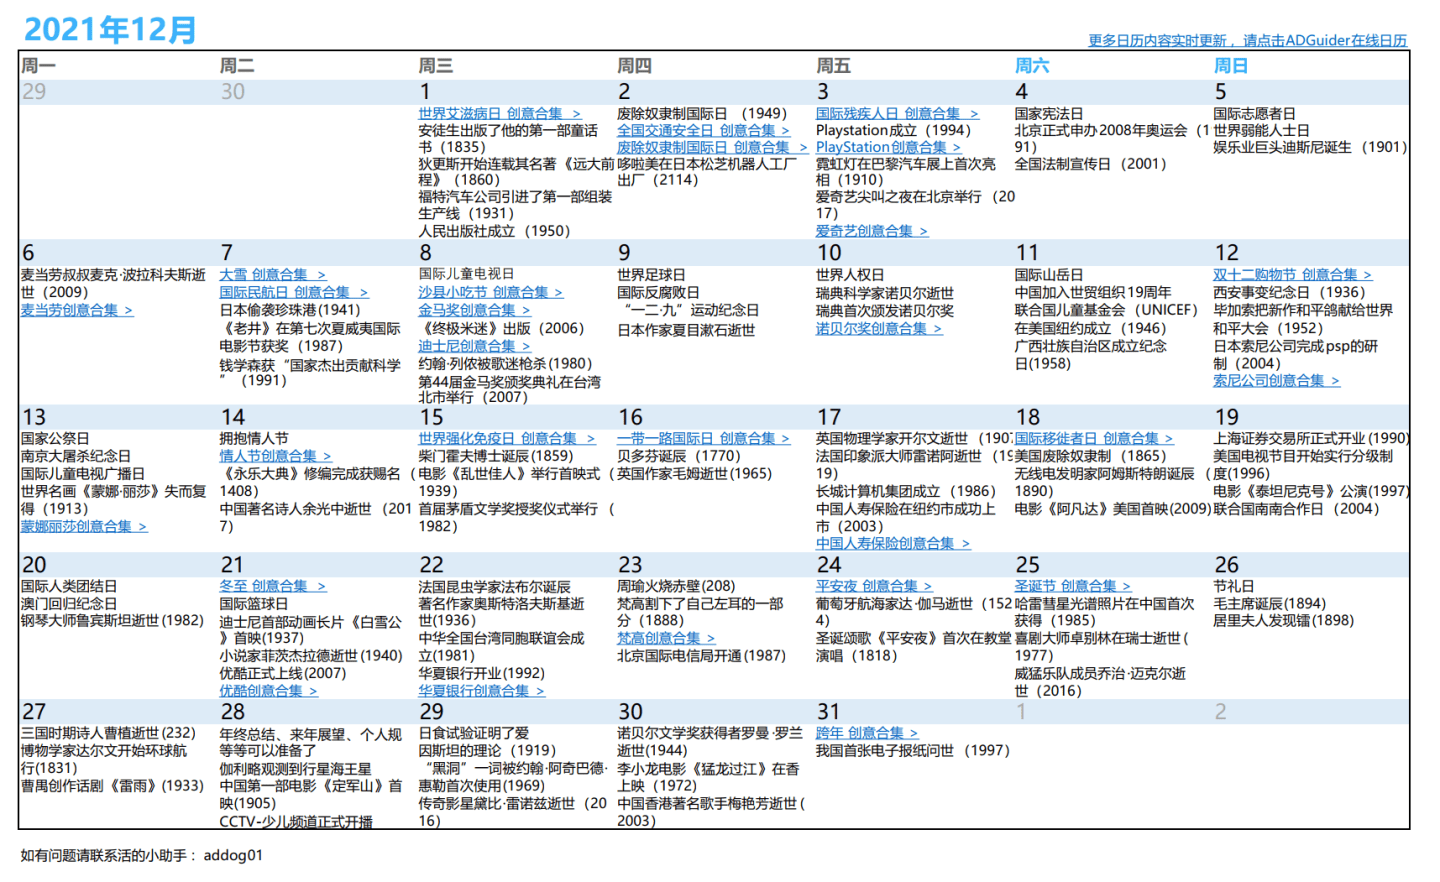Select 国际人类团结日 on December 20
1440x882 pixels.
pyautogui.click(x=69, y=585)
